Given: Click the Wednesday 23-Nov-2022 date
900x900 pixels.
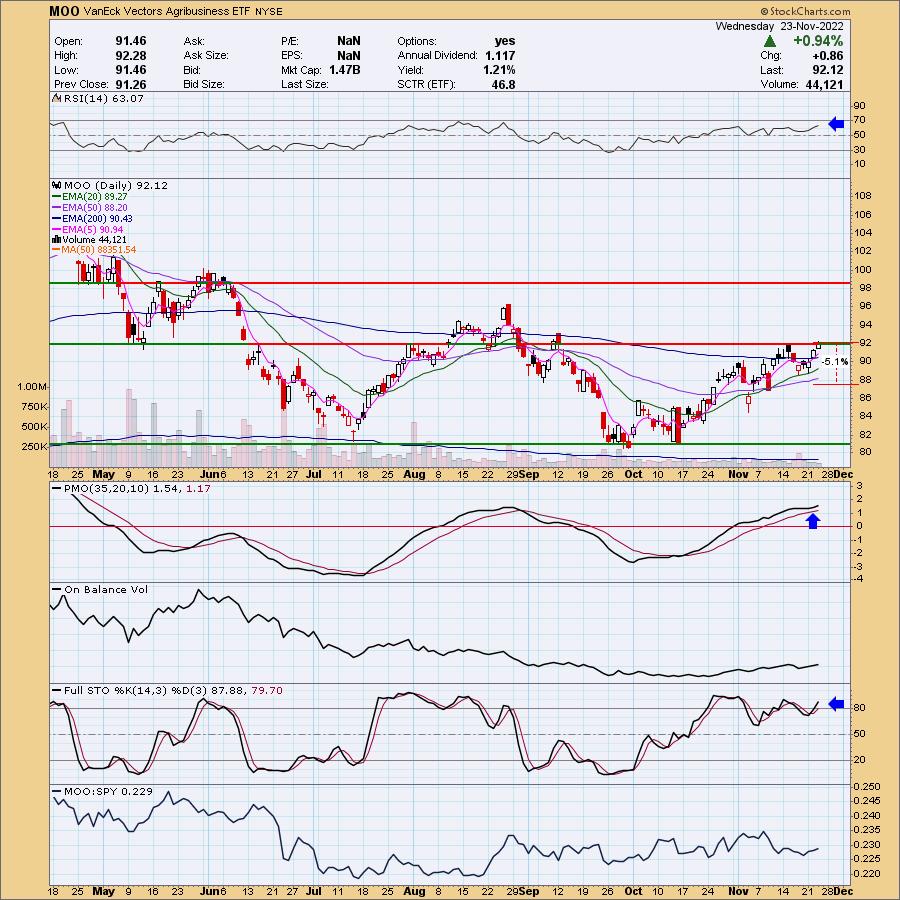Looking at the screenshot, I should point(779,26).
